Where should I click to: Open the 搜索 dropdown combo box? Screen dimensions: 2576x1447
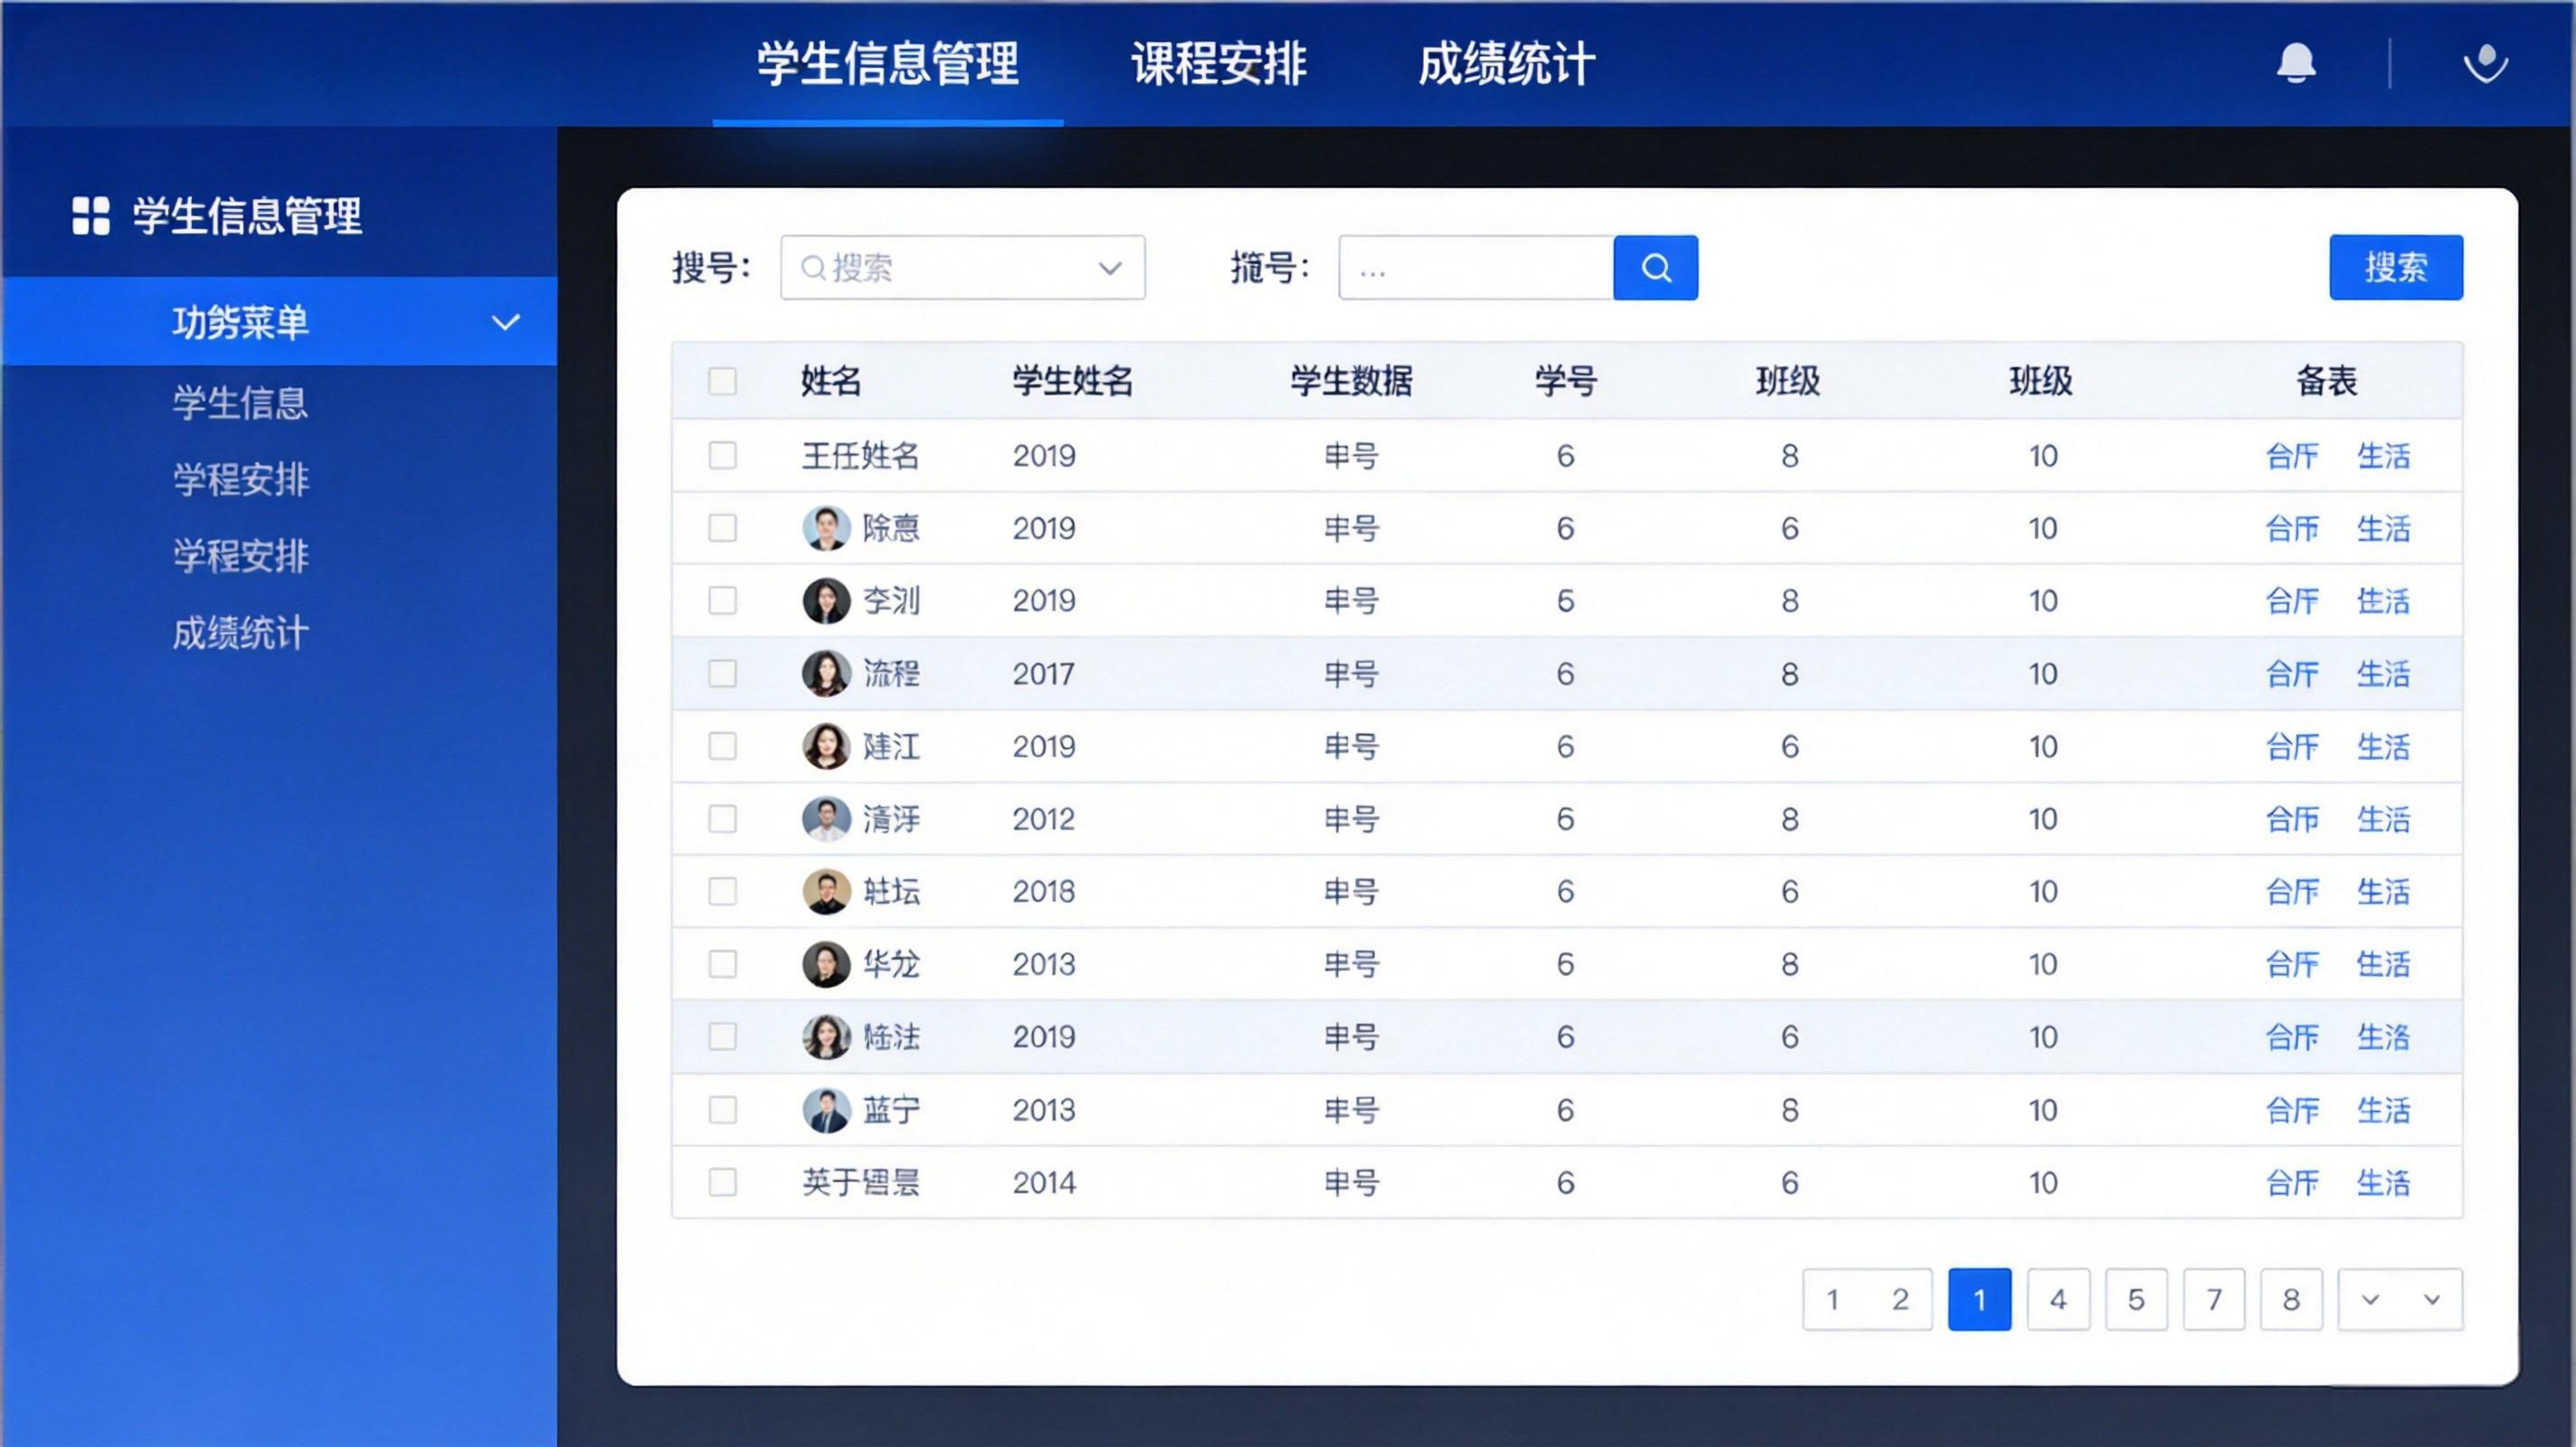962,268
